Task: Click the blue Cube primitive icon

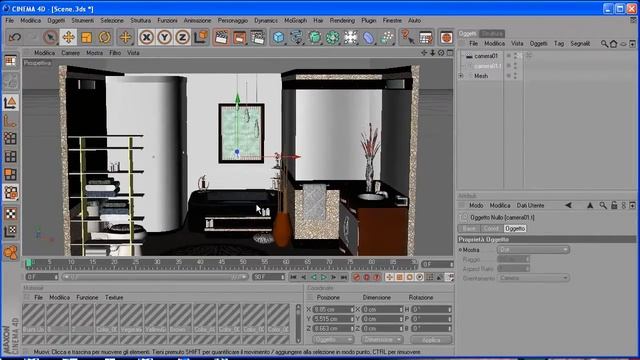Action: click(278, 37)
